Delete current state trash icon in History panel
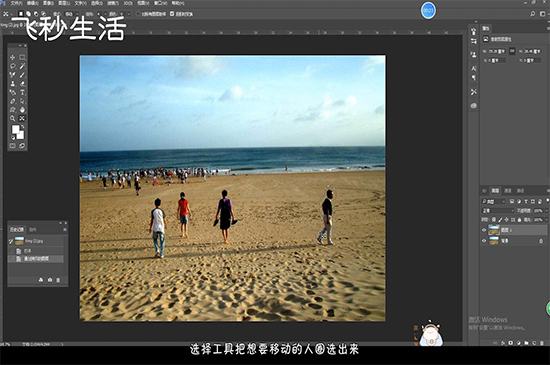Screen dimensions: 550x365 [58, 280]
